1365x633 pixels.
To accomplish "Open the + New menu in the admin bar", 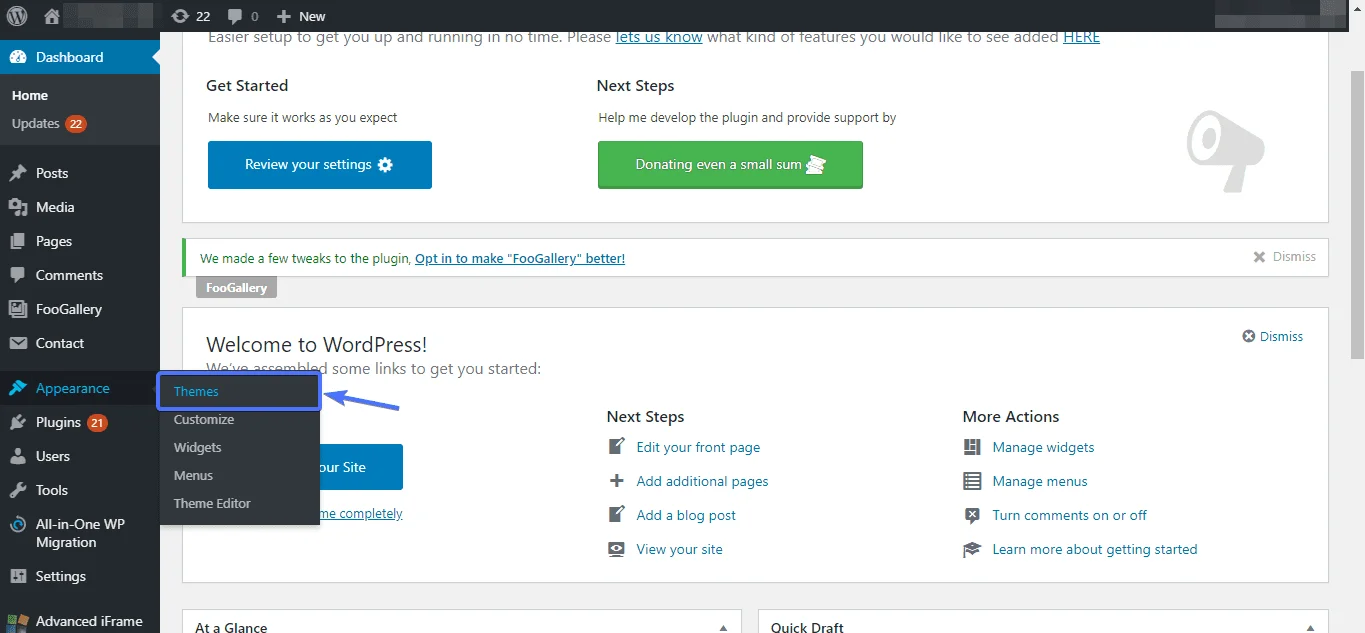I will pos(299,15).
